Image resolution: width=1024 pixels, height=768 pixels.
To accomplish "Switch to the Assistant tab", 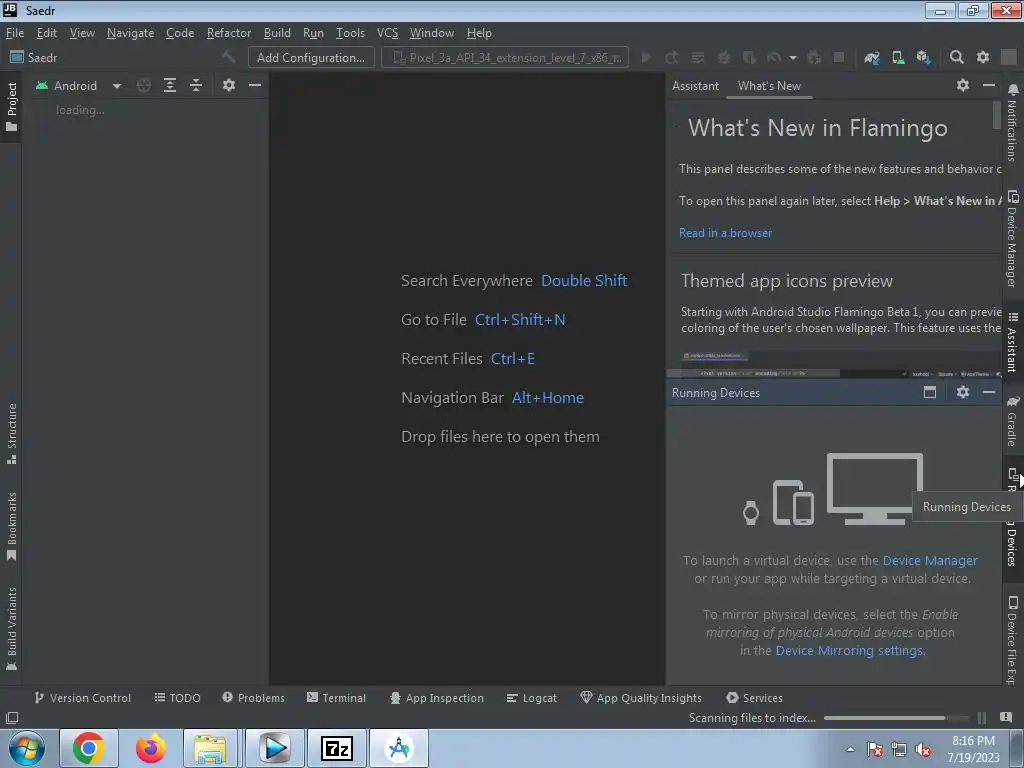I will 695,86.
